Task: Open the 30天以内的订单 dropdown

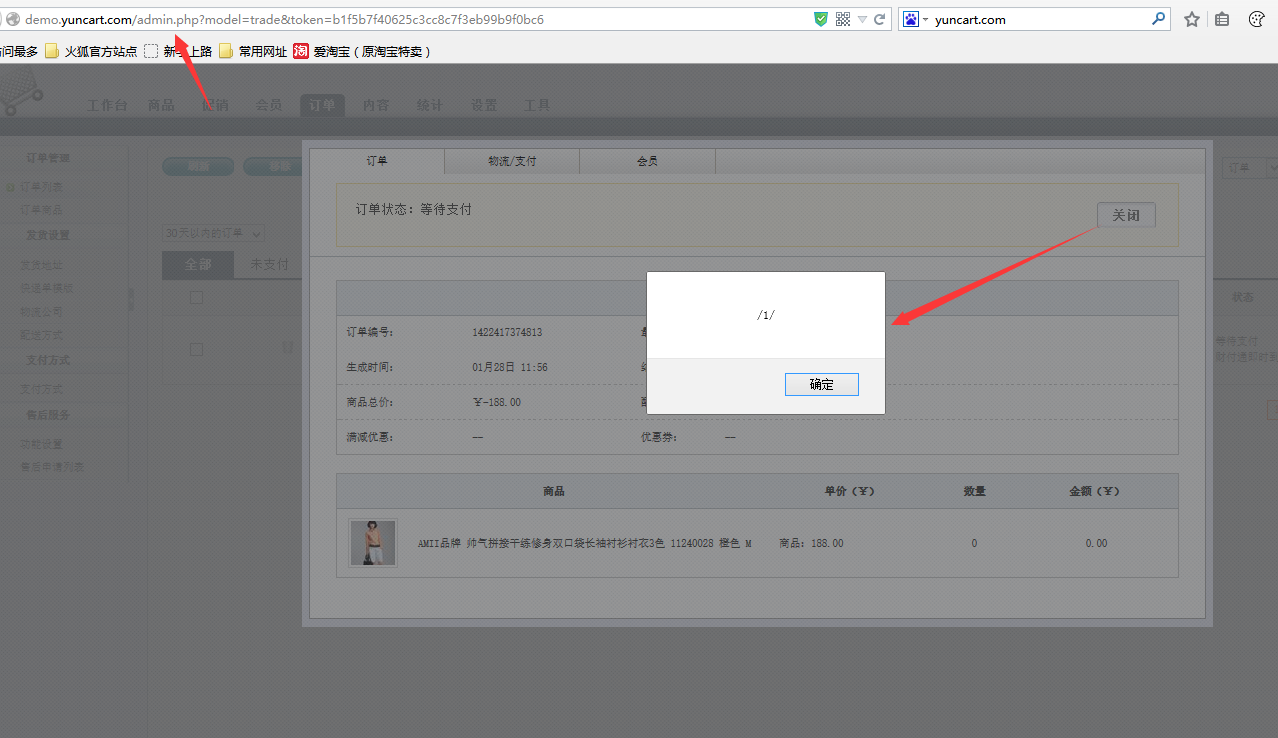Action: pos(213,233)
